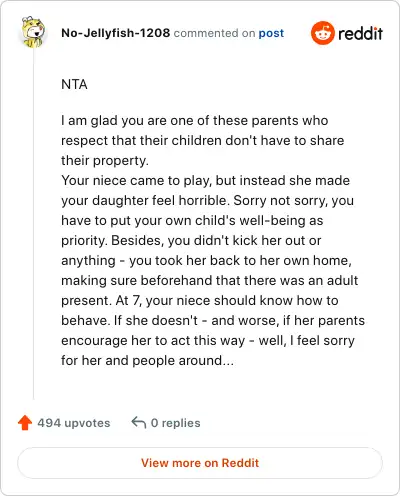This screenshot has width=400, height=496.
Task: Click the line starting "present. At 7"
Action: click(200, 300)
